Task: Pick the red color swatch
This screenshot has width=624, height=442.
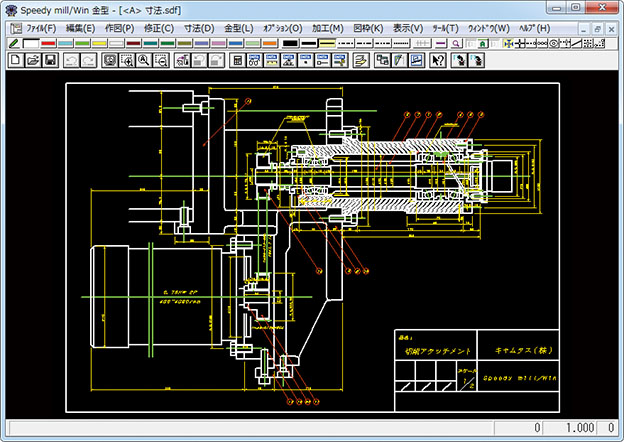Action: click(x=48, y=43)
